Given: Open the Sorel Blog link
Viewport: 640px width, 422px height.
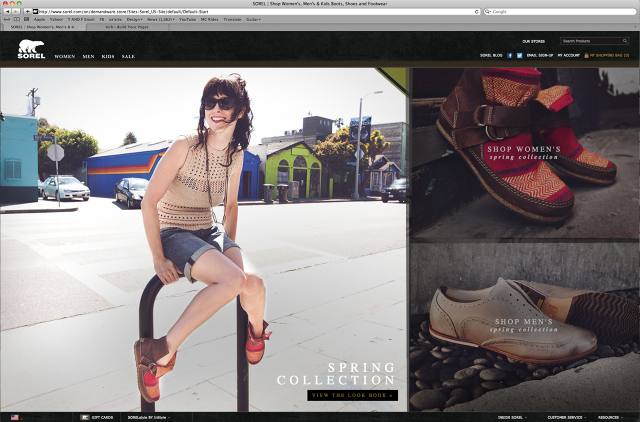Looking at the screenshot, I should point(491,56).
